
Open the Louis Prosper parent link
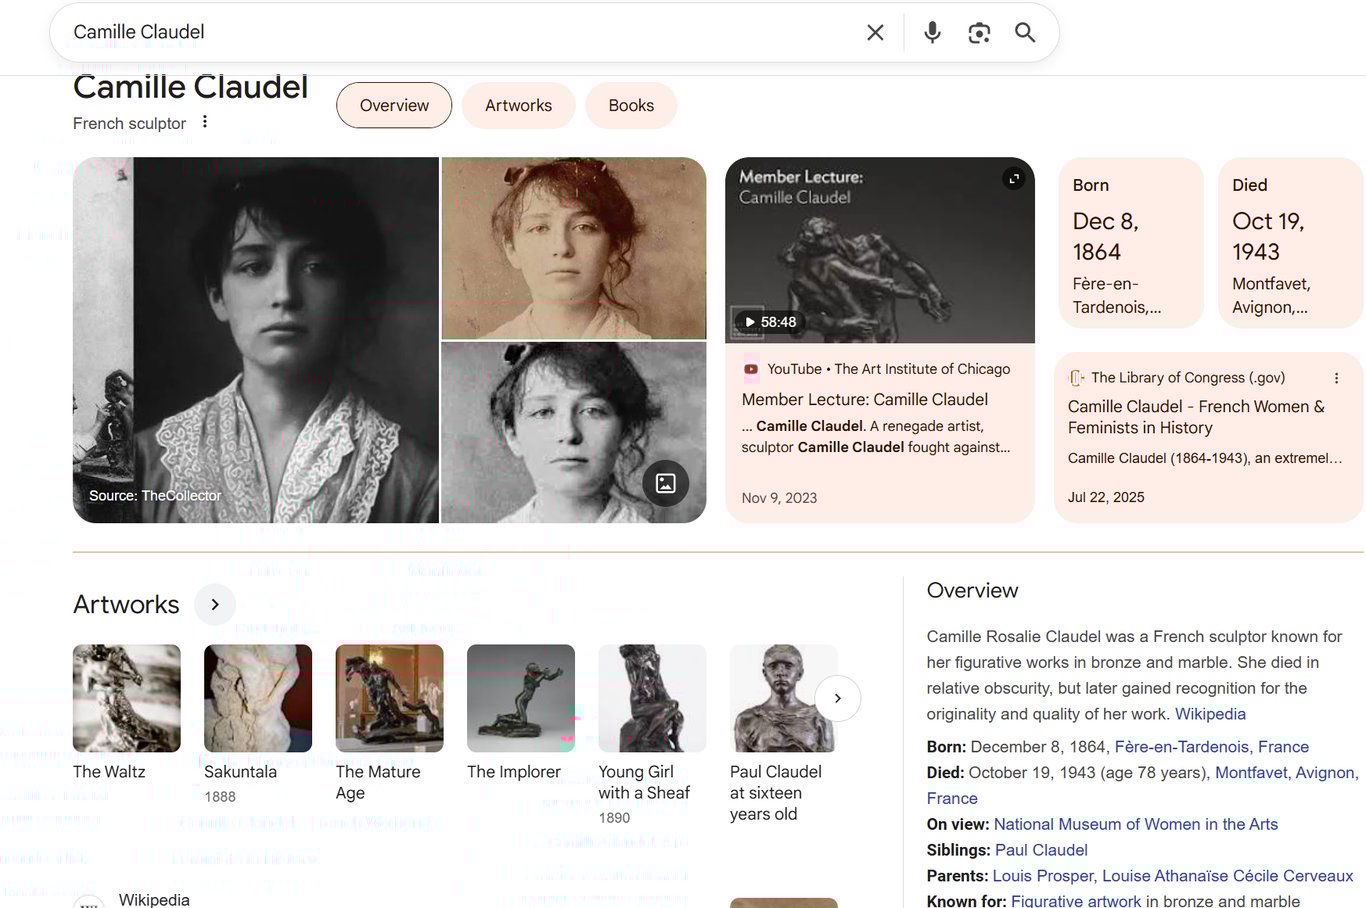(1044, 876)
